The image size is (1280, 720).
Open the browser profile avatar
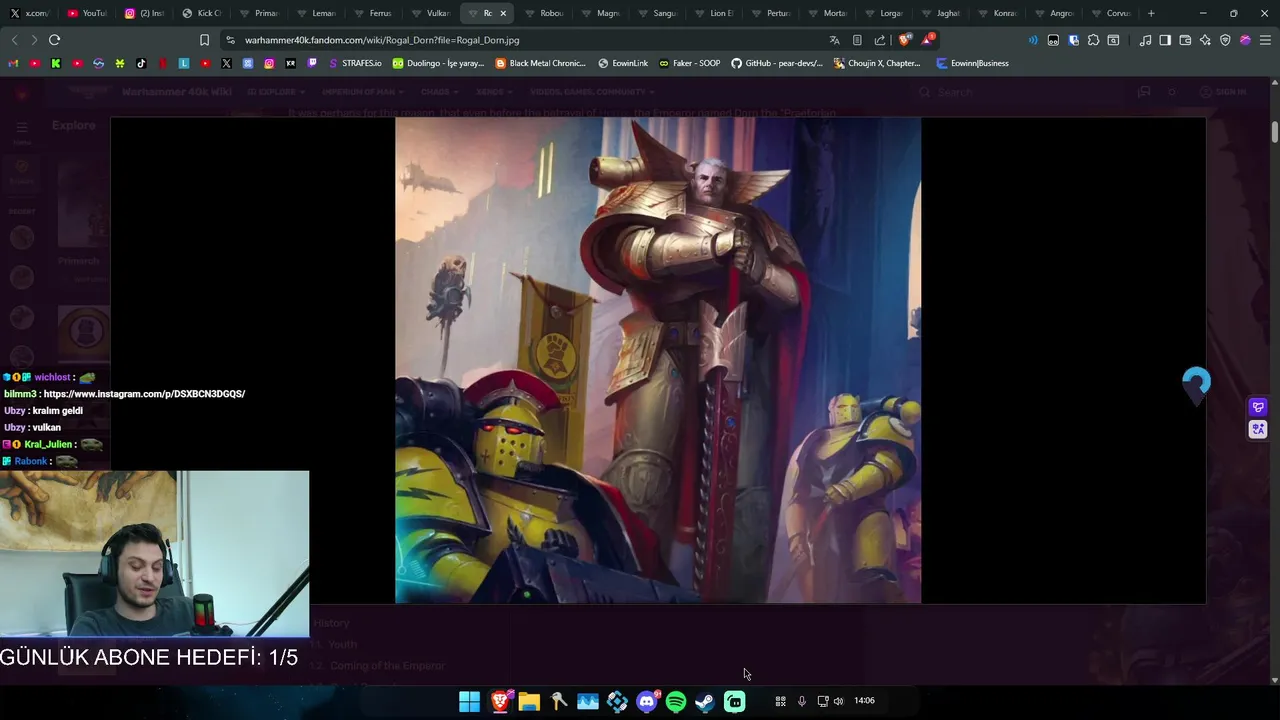(1245, 40)
